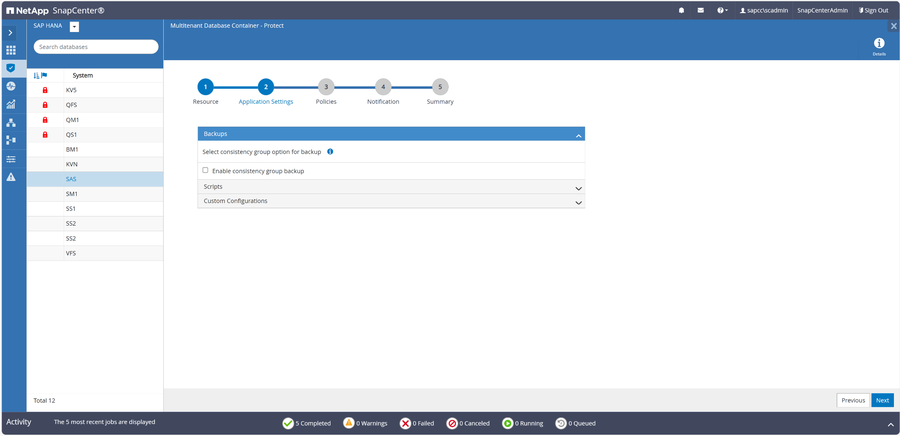Go to step 5 Summary
This screenshot has width=900, height=436.
(440, 87)
